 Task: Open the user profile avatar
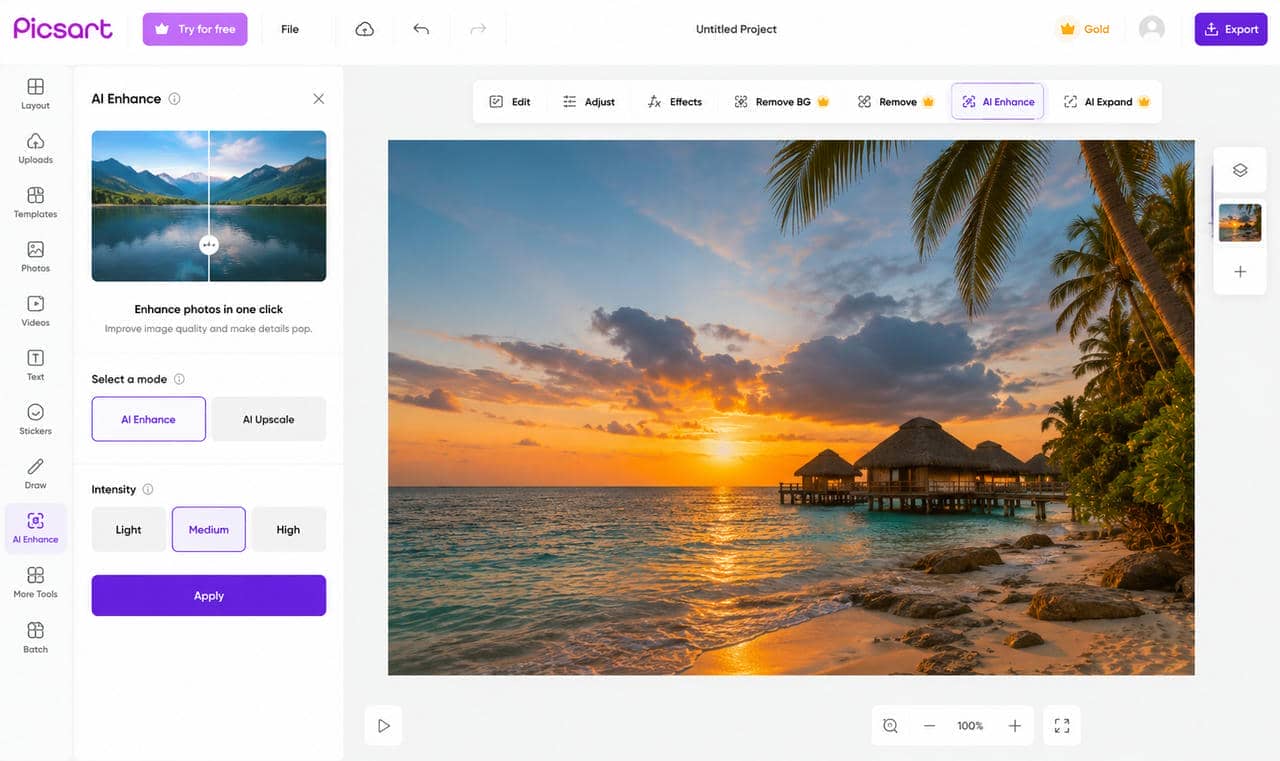pyautogui.click(x=1152, y=29)
